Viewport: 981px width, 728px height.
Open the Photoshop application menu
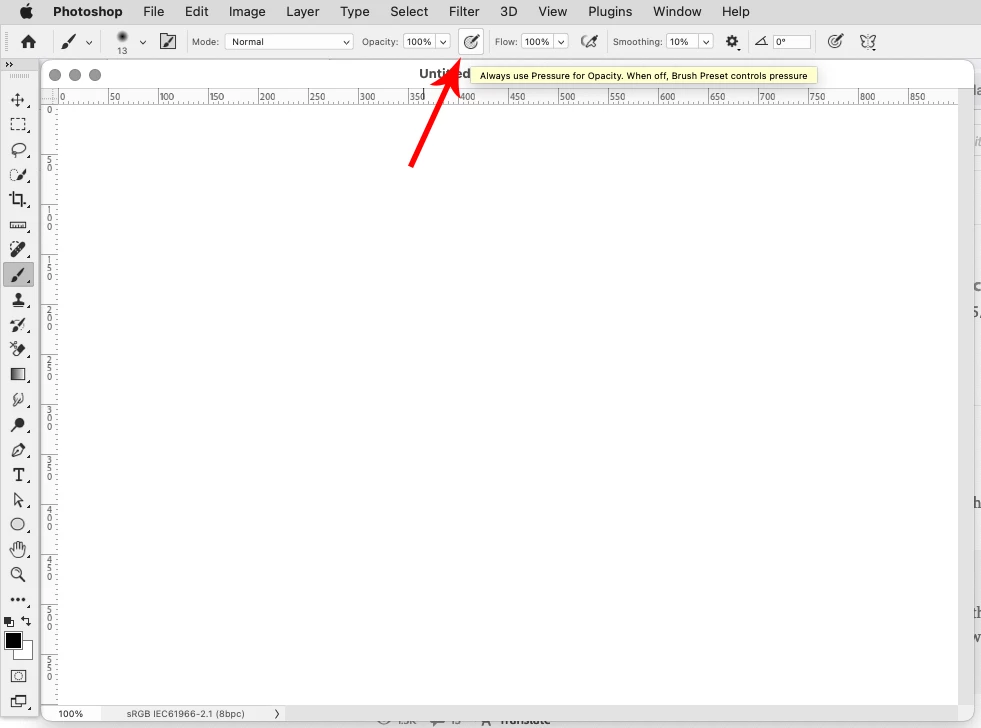point(88,12)
